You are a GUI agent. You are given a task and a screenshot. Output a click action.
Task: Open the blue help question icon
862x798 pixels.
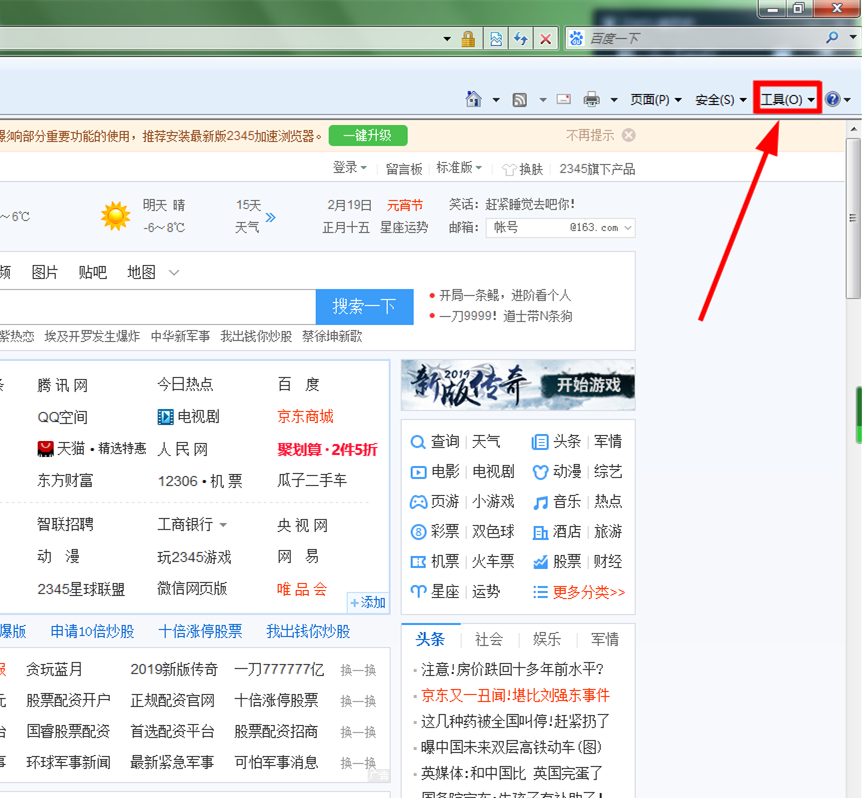pyautogui.click(x=832, y=99)
